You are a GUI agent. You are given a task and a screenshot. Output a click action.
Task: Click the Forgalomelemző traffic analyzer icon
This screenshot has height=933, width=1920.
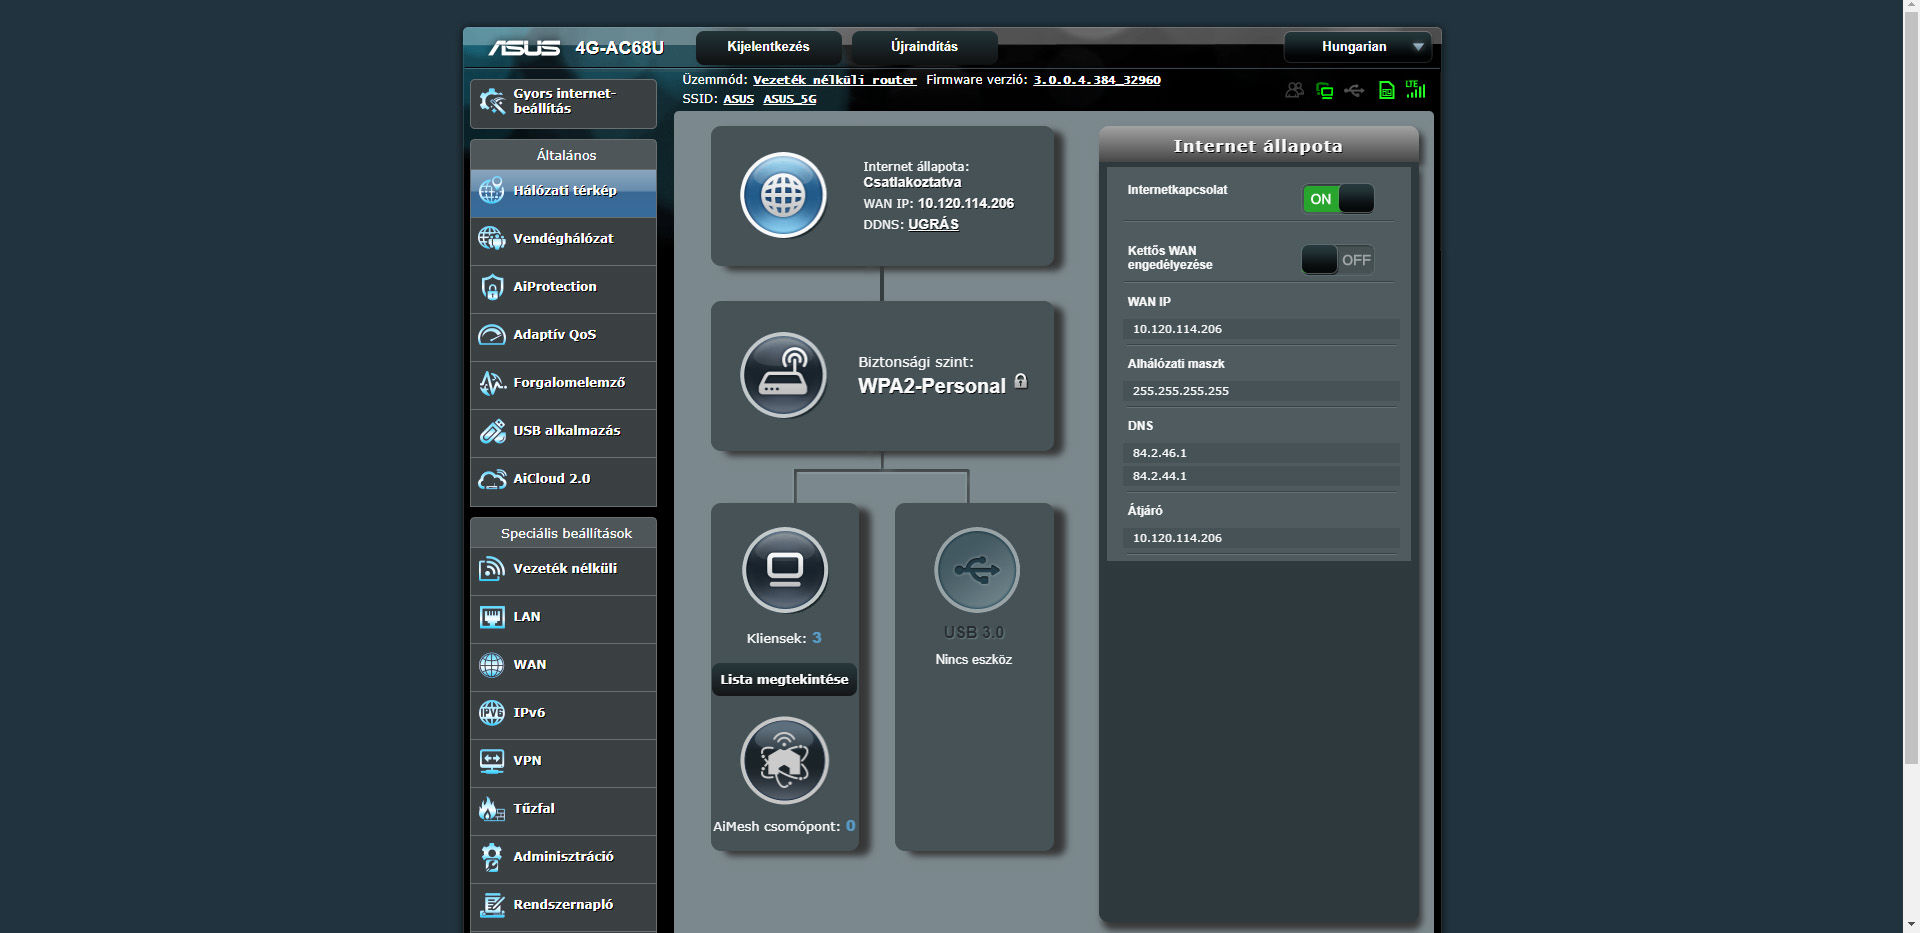(492, 383)
